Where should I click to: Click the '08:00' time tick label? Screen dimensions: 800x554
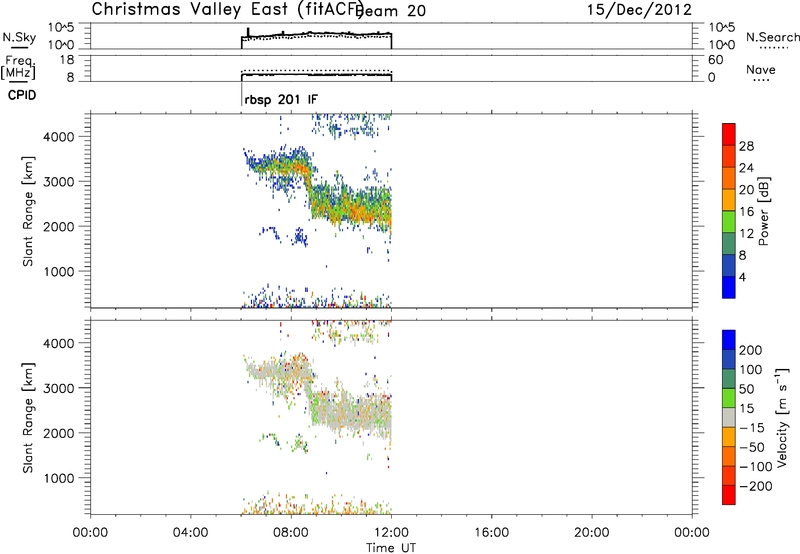pos(291,533)
